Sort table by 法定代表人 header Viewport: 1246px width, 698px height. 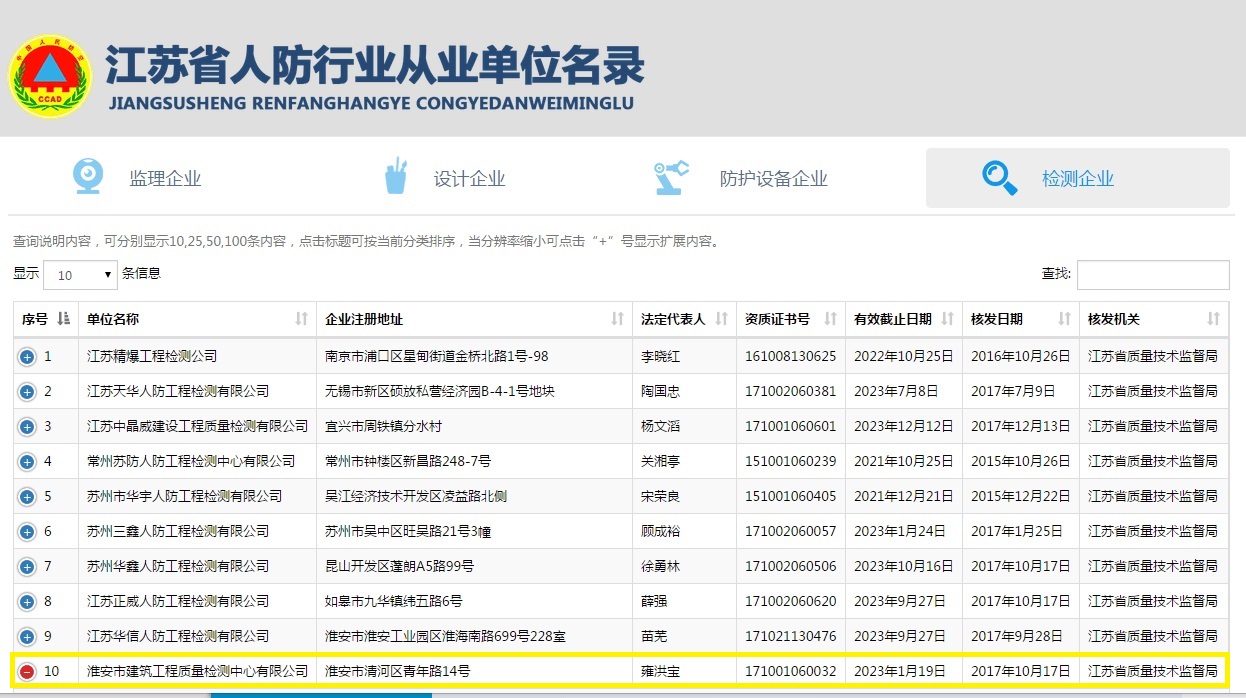pyautogui.click(x=672, y=319)
